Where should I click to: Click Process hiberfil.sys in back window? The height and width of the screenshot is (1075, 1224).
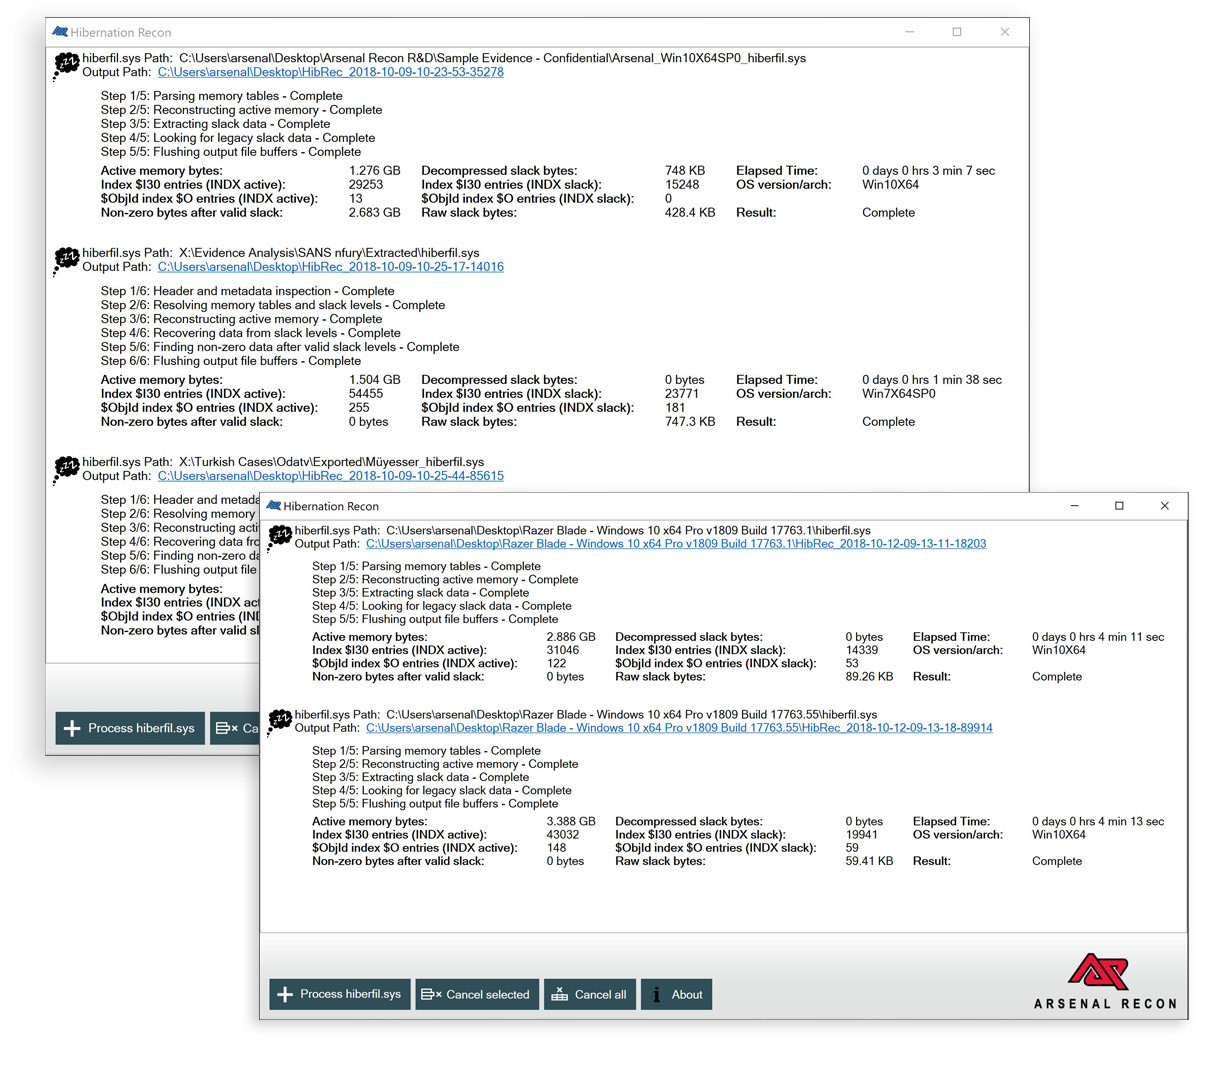tap(130, 728)
